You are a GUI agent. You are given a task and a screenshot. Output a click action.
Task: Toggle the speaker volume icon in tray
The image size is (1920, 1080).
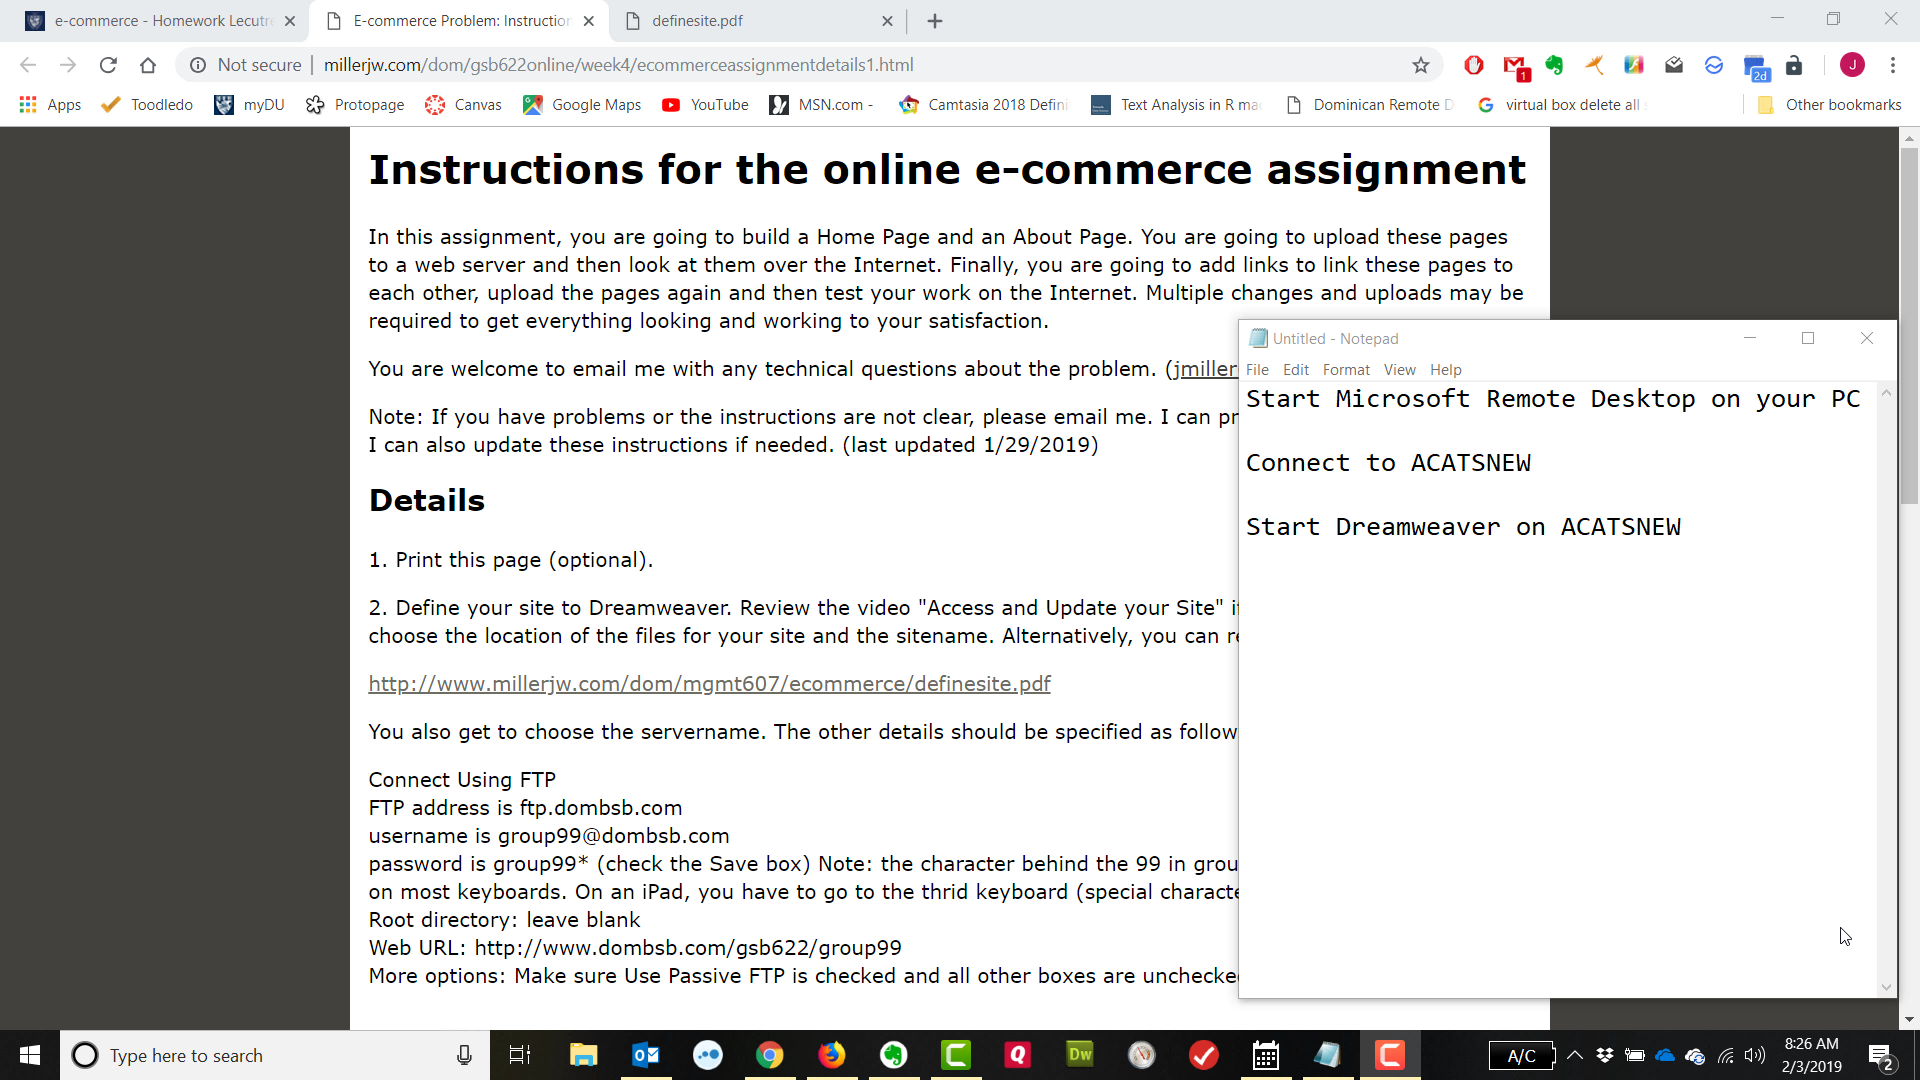point(1755,1055)
